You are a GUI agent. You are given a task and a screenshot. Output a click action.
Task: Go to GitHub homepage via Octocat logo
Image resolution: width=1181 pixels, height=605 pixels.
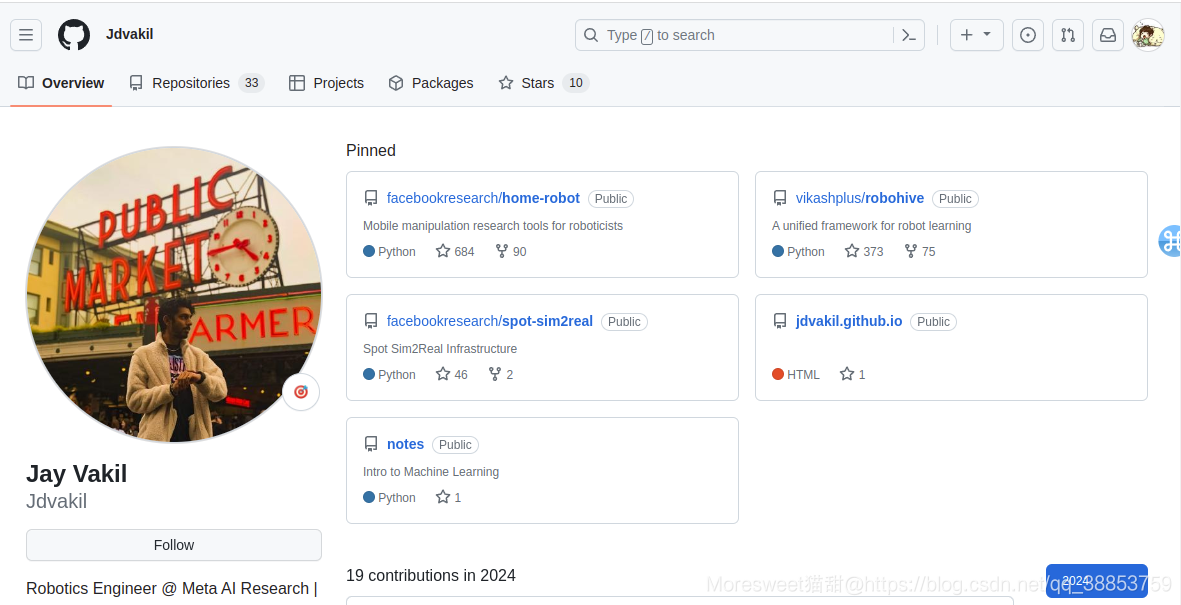pyautogui.click(x=74, y=35)
